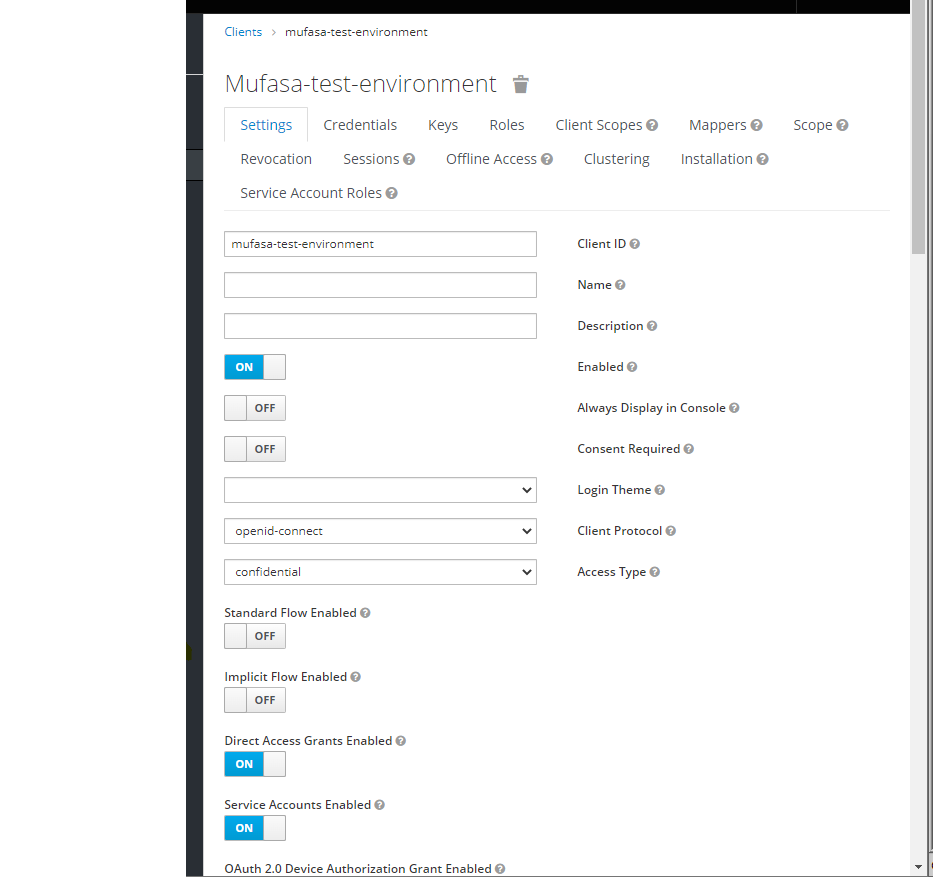Open the Clustering tab
The image size is (933, 877).
click(x=616, y=159)
